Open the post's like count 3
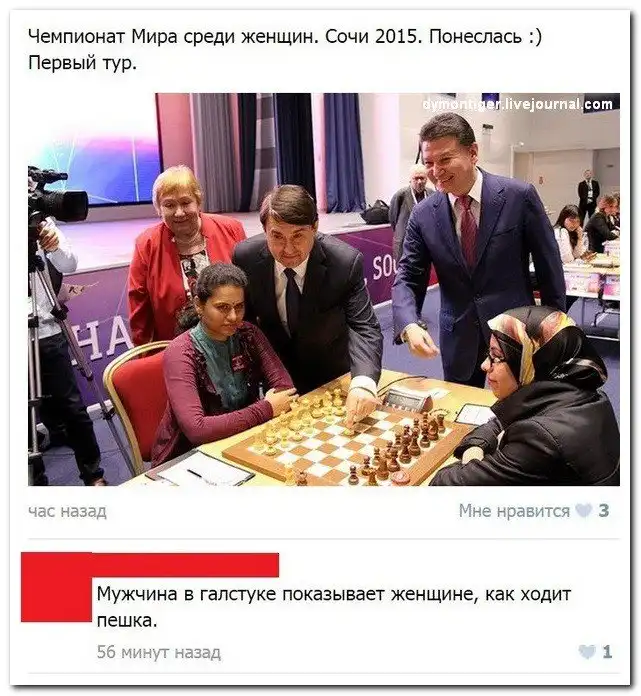The height and width of the screenshot is (696, 641). (x=603, y=511)
